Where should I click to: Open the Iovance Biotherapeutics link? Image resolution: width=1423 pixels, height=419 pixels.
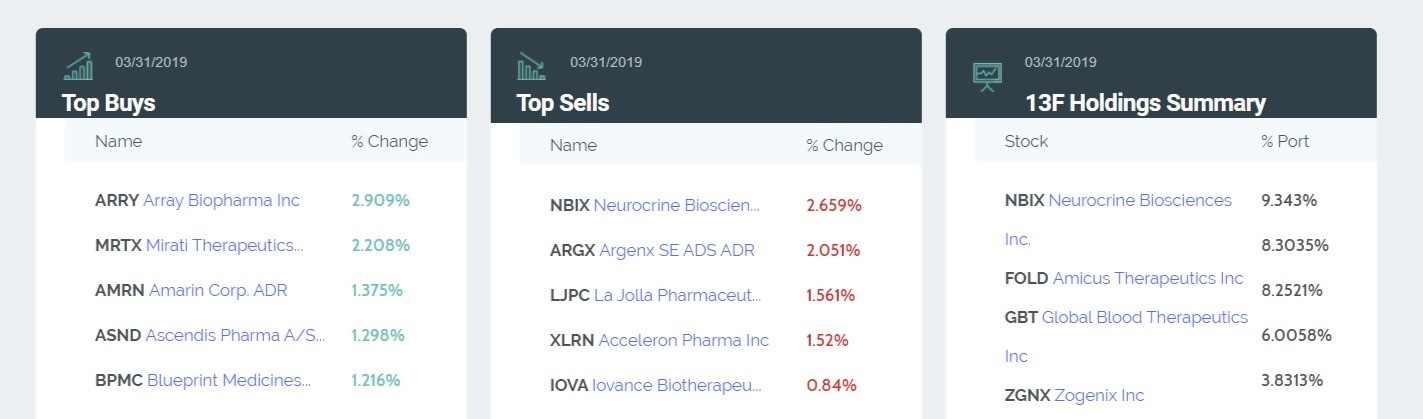pos(676,385)
